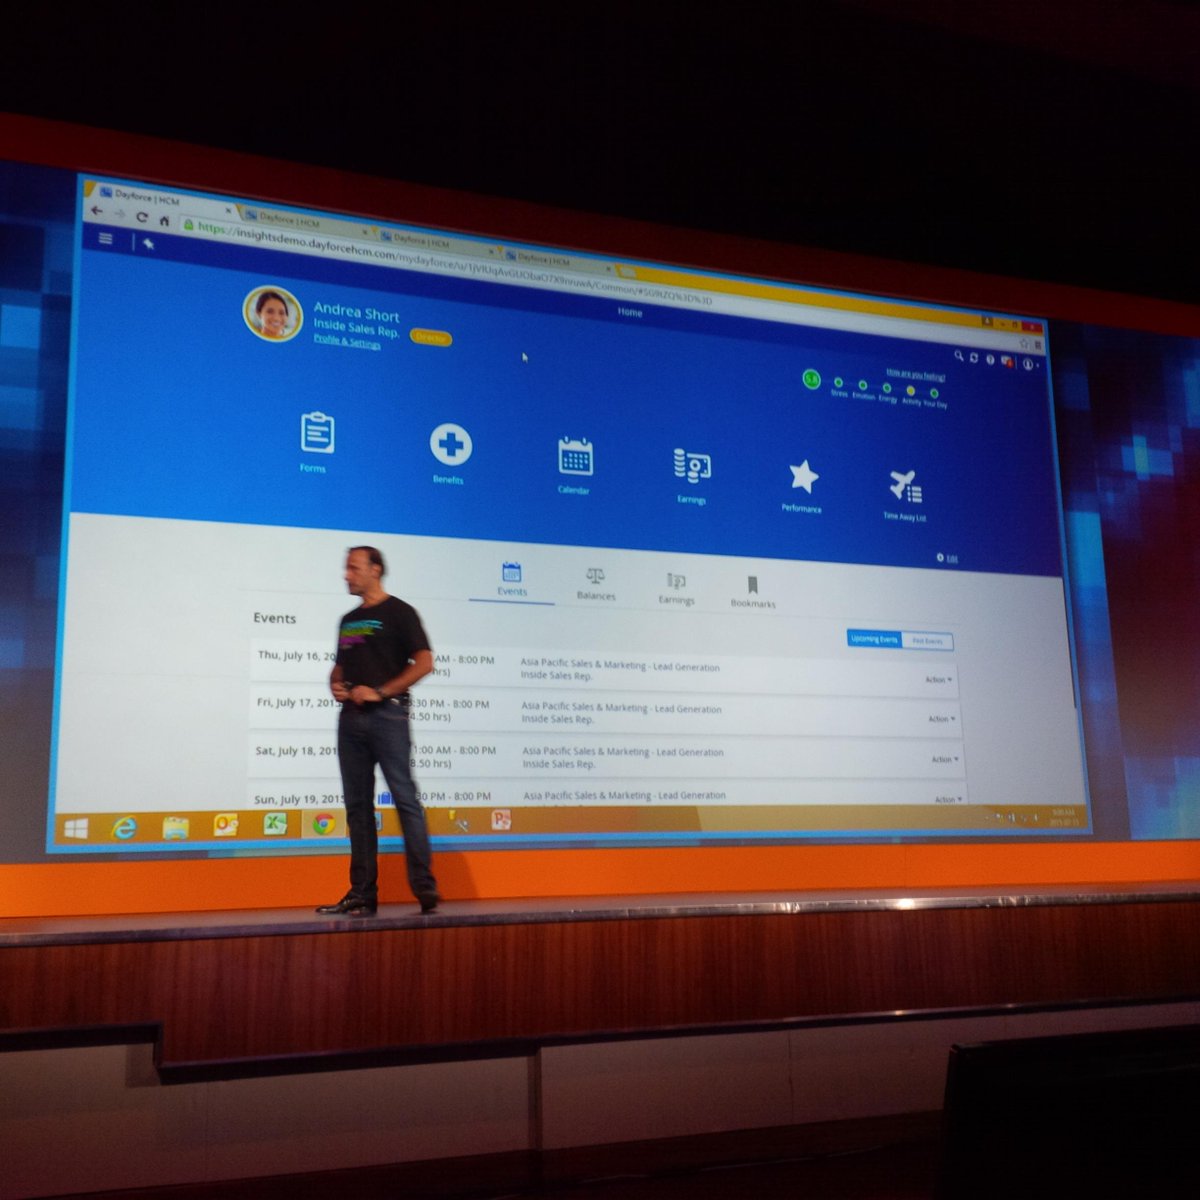Open the Time Away List airplane icon

point(908,488)
